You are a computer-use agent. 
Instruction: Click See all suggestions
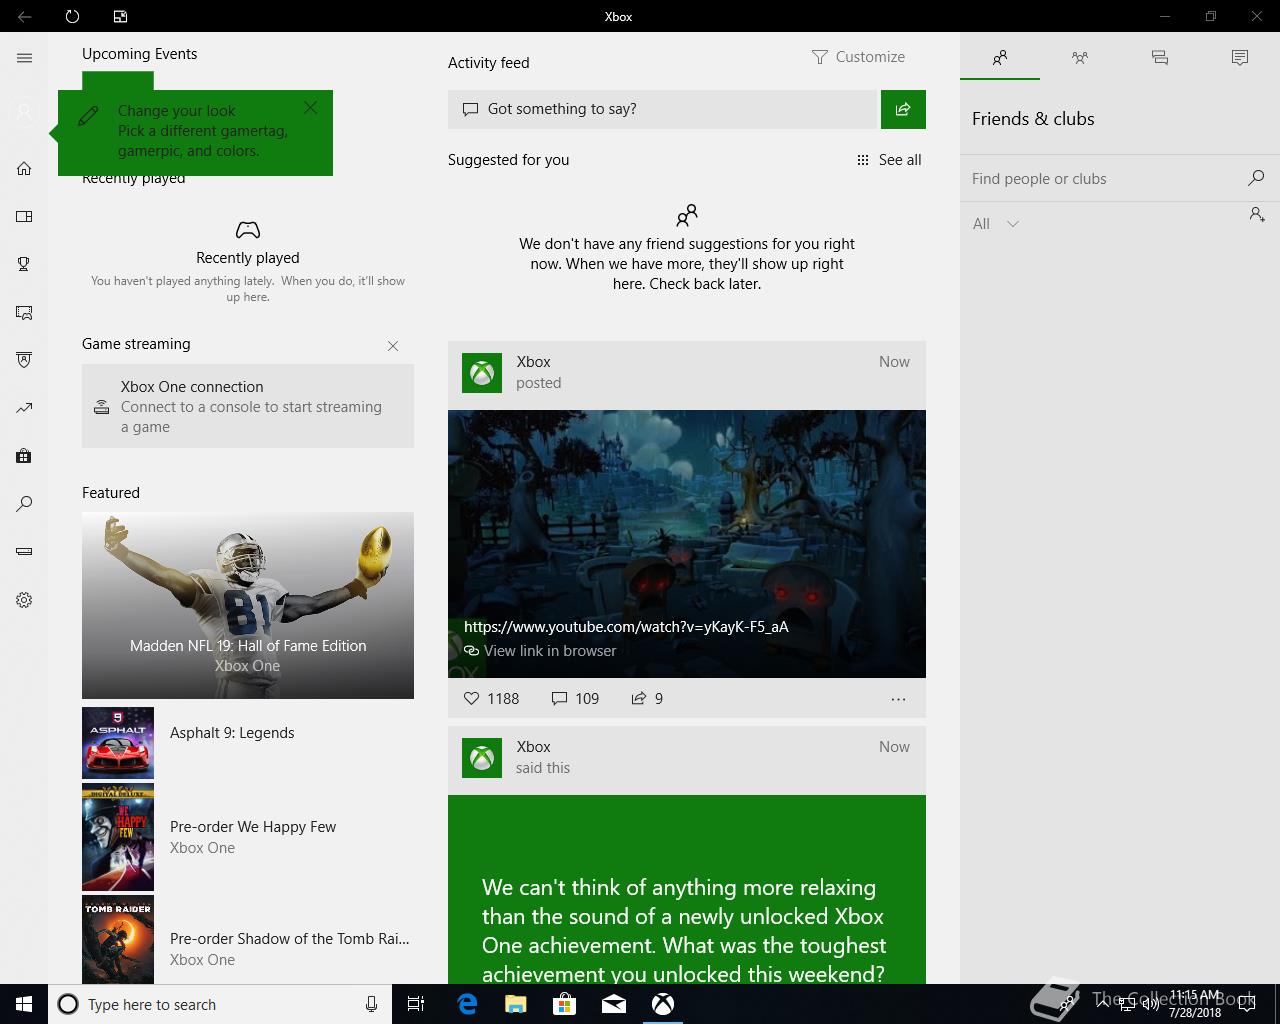coord(889,160)
